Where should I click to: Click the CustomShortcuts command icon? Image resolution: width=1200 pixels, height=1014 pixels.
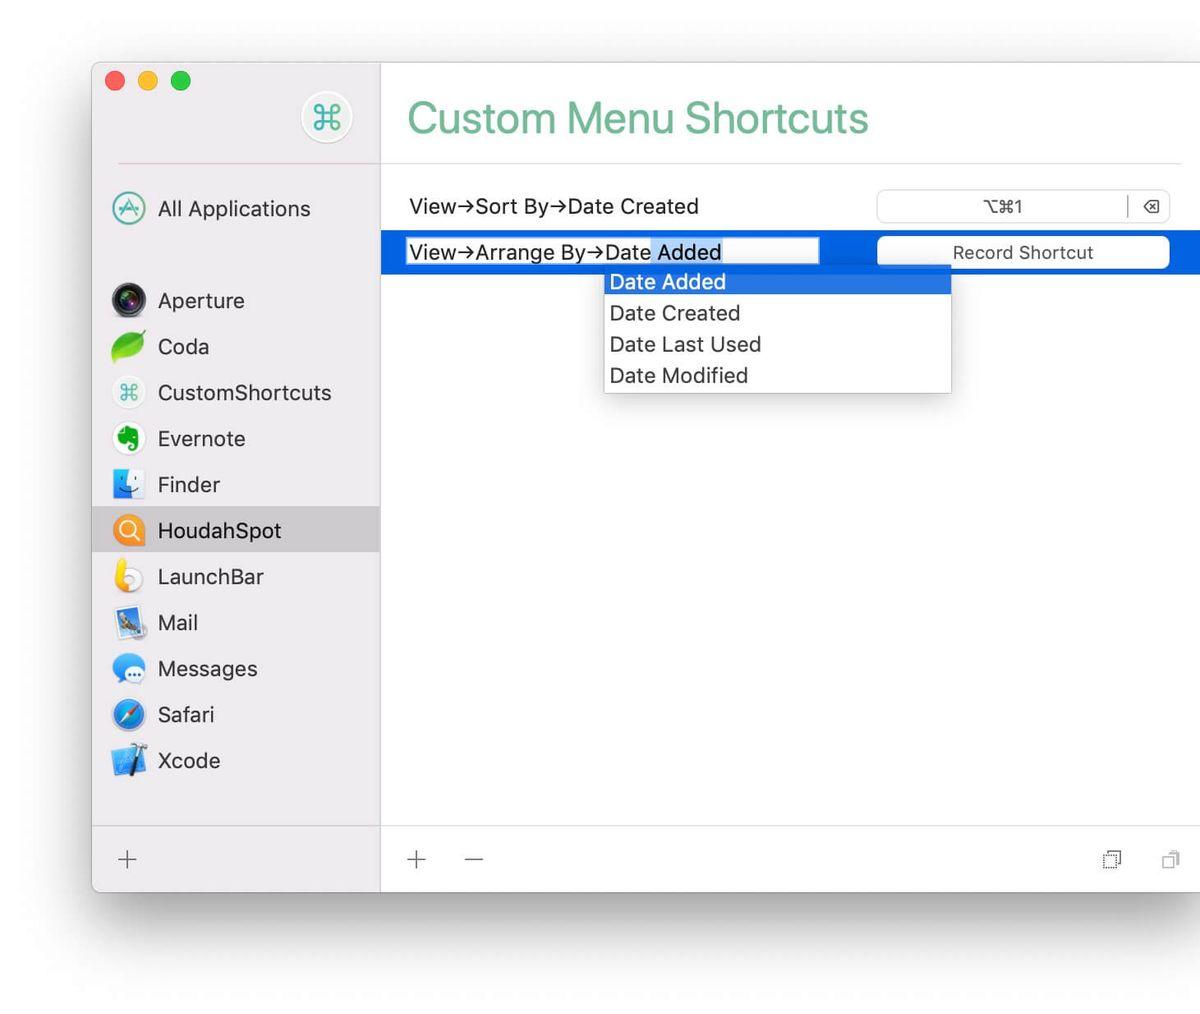pos(129,392)
